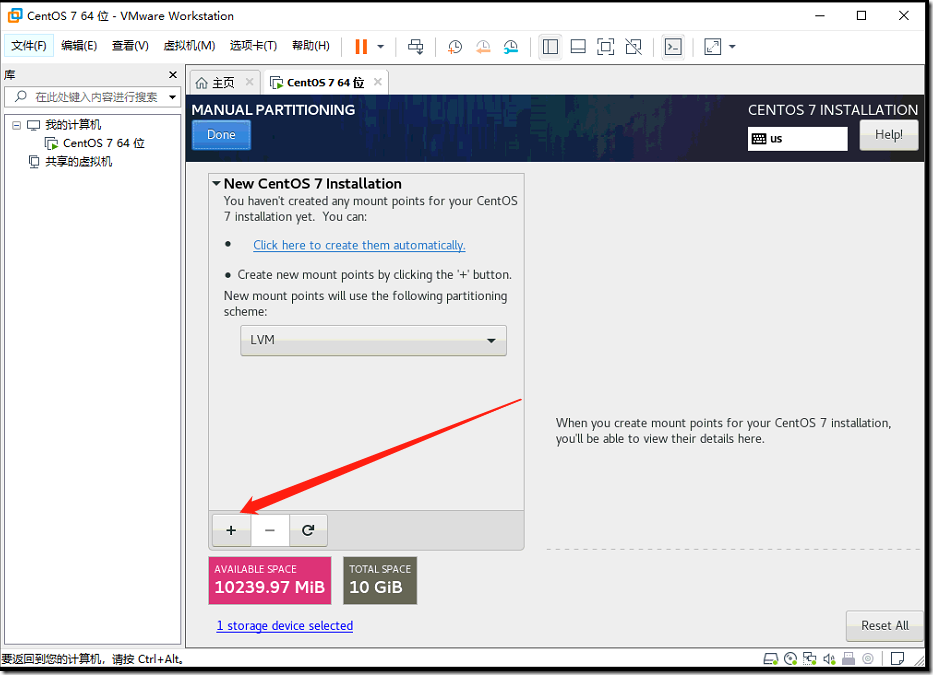The width and height of the screenshot is (933, 675).
Task: Open the 文件(F) menu
Action: click(29, 46)
